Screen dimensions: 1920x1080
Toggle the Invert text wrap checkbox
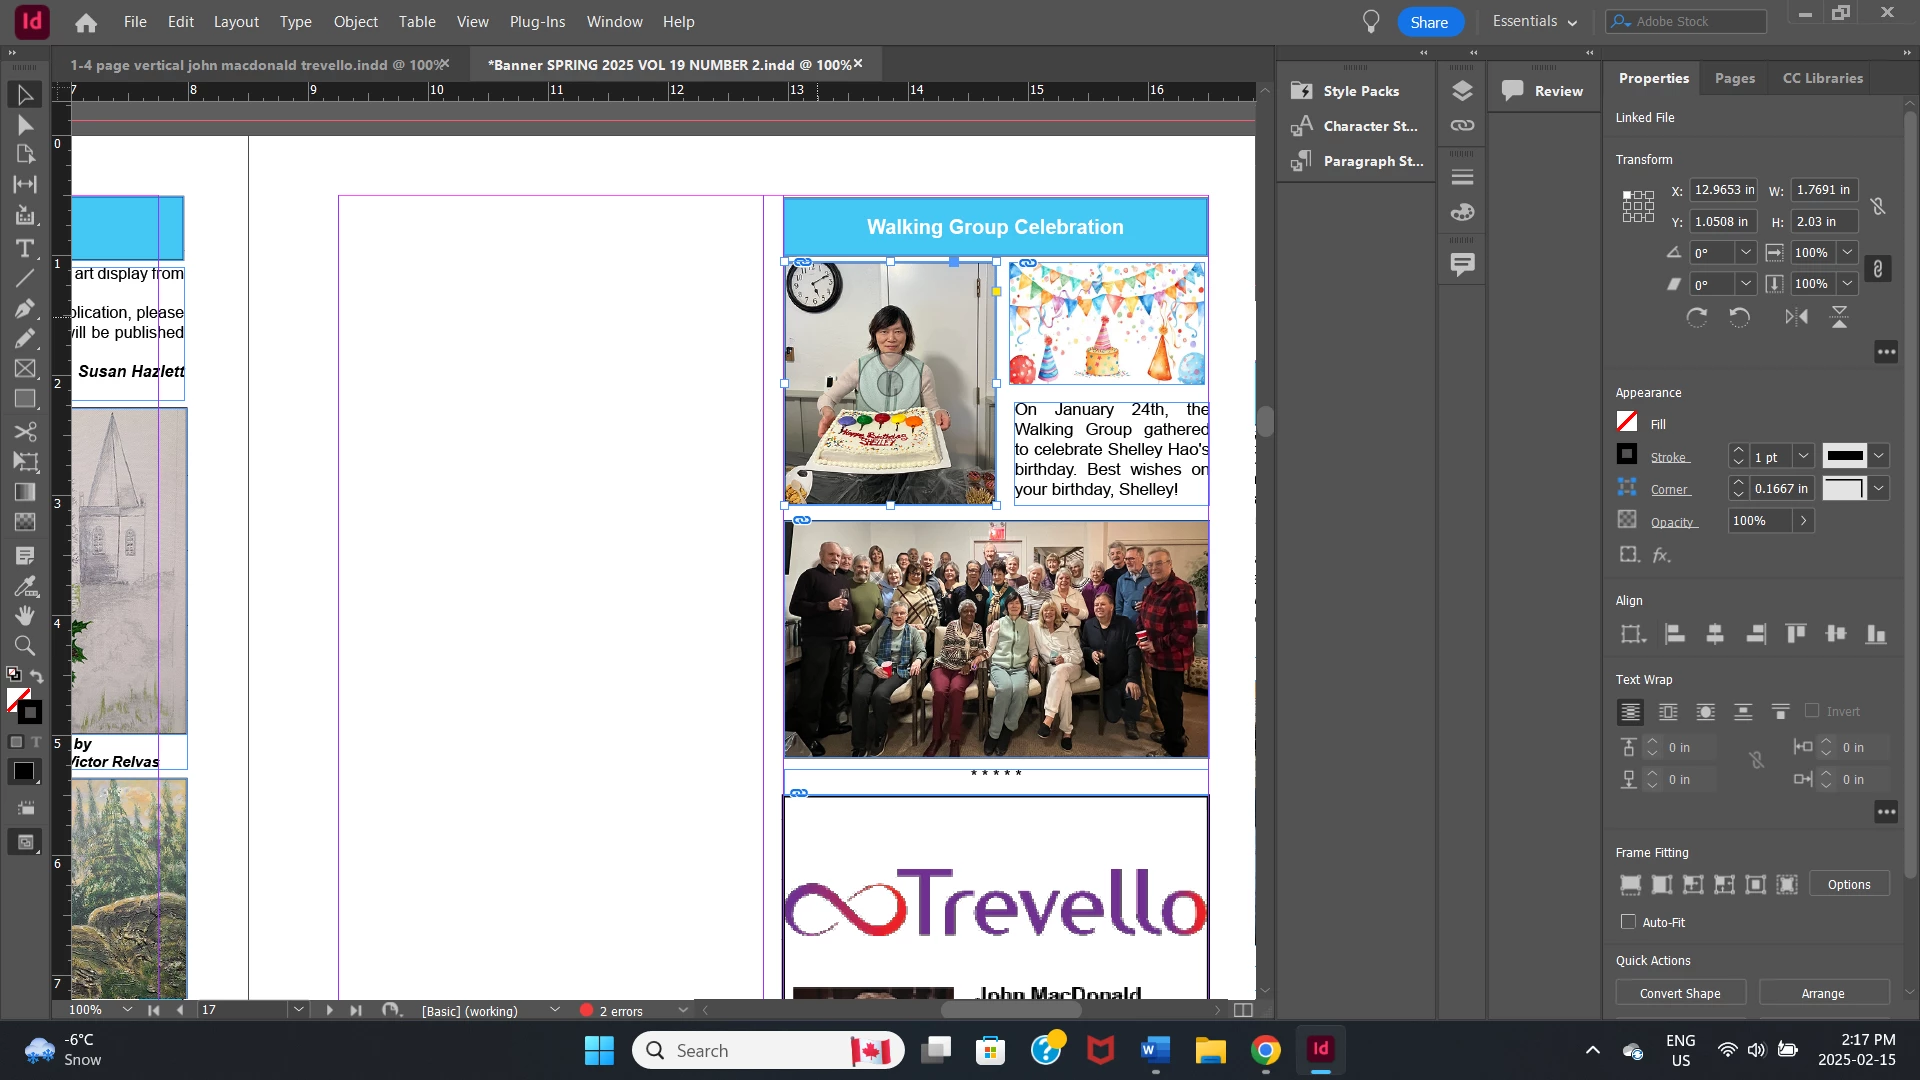click(1812, 711)
